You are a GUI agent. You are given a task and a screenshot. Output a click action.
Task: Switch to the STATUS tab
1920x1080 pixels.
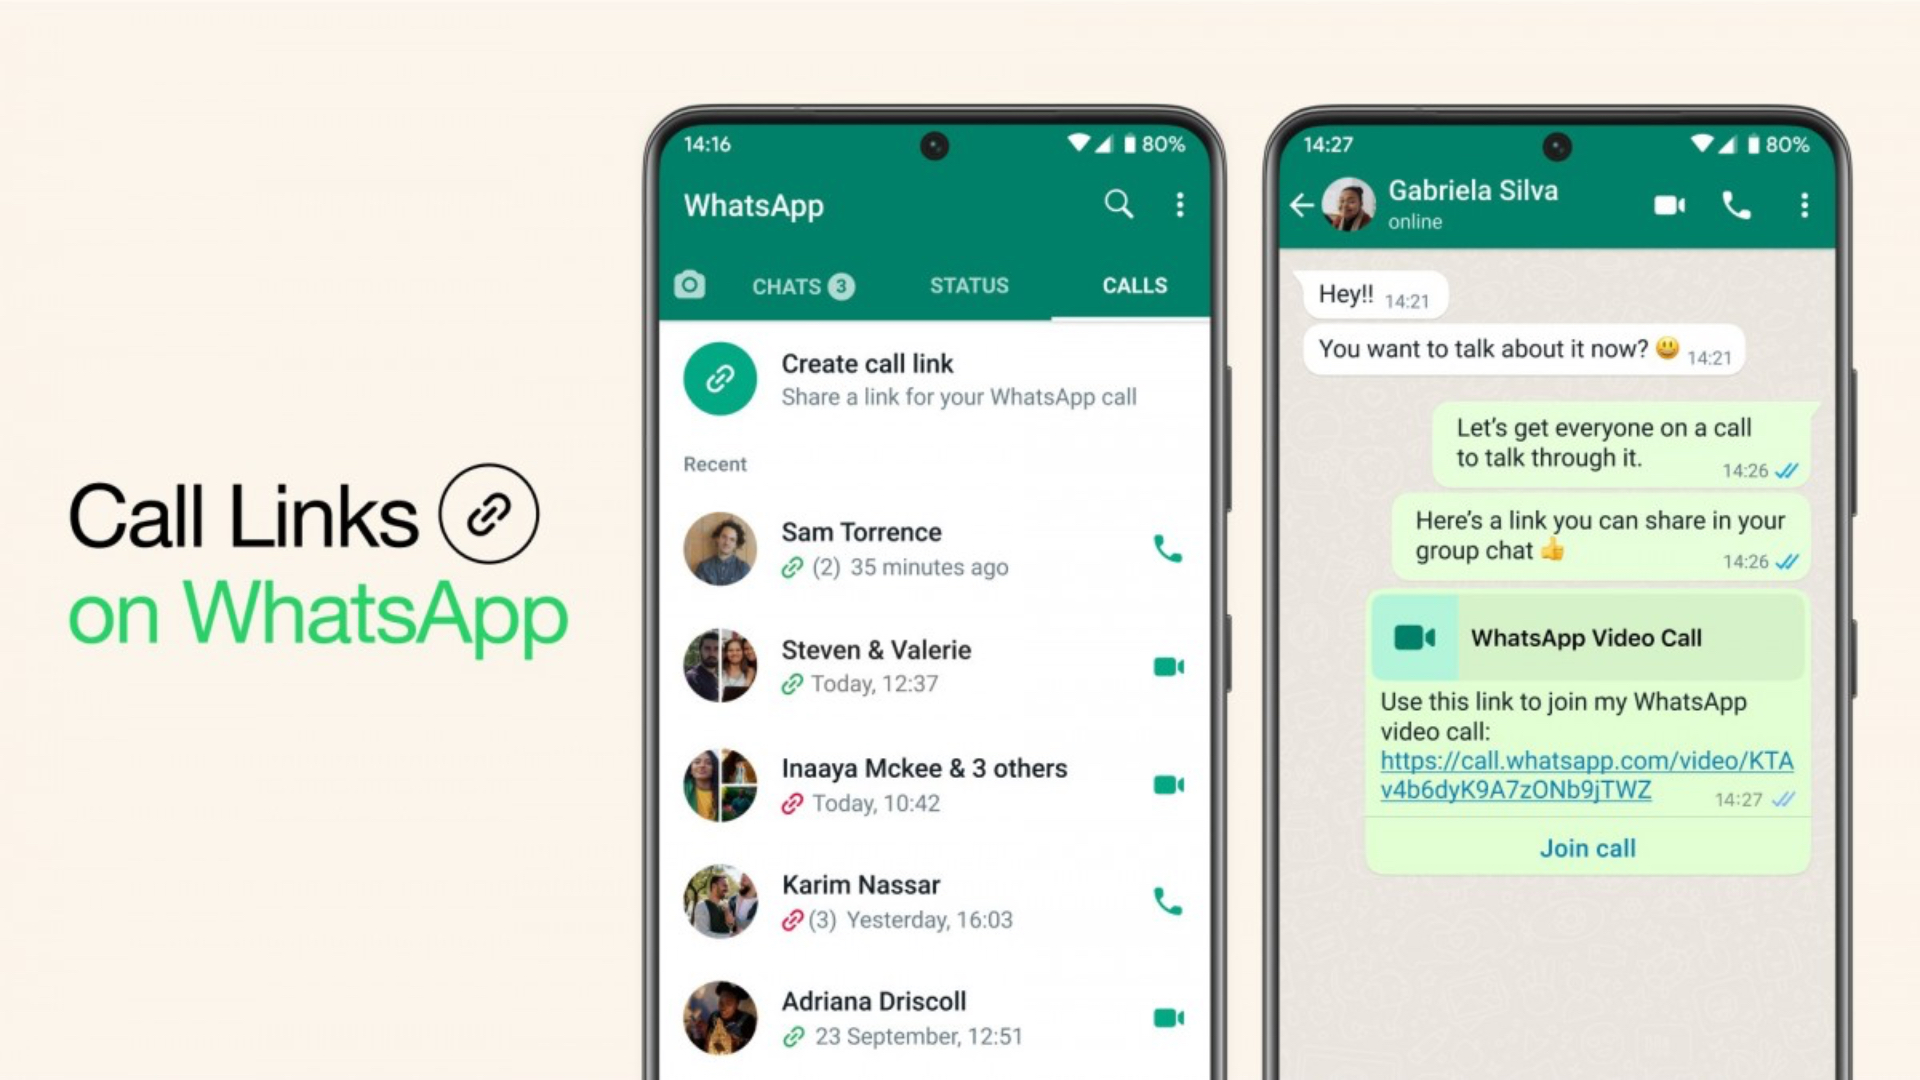click(969, 285)
